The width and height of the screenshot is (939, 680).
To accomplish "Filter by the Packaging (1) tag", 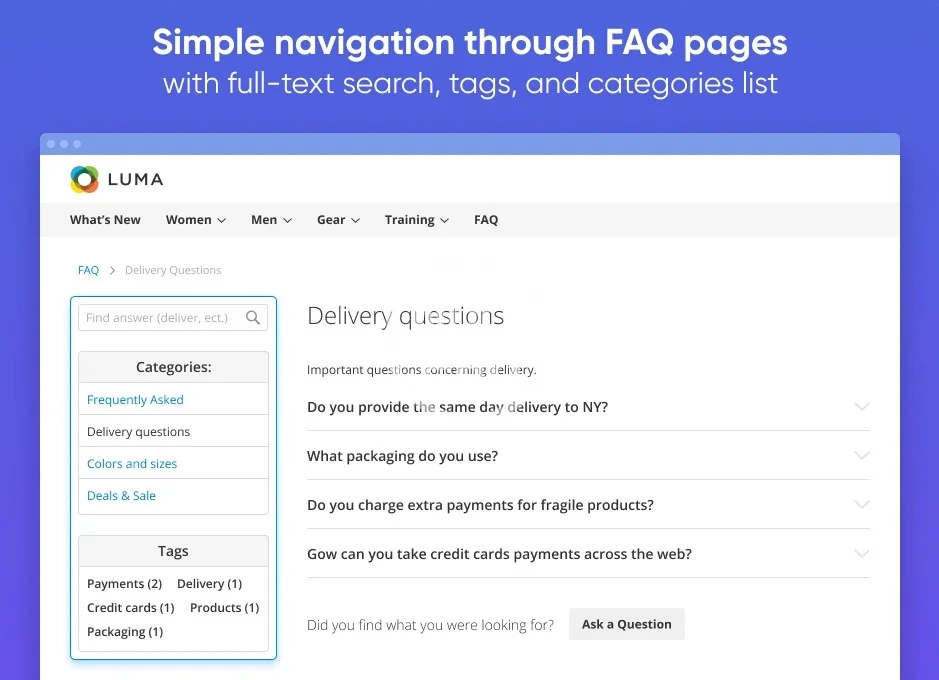I will [125, 632].
